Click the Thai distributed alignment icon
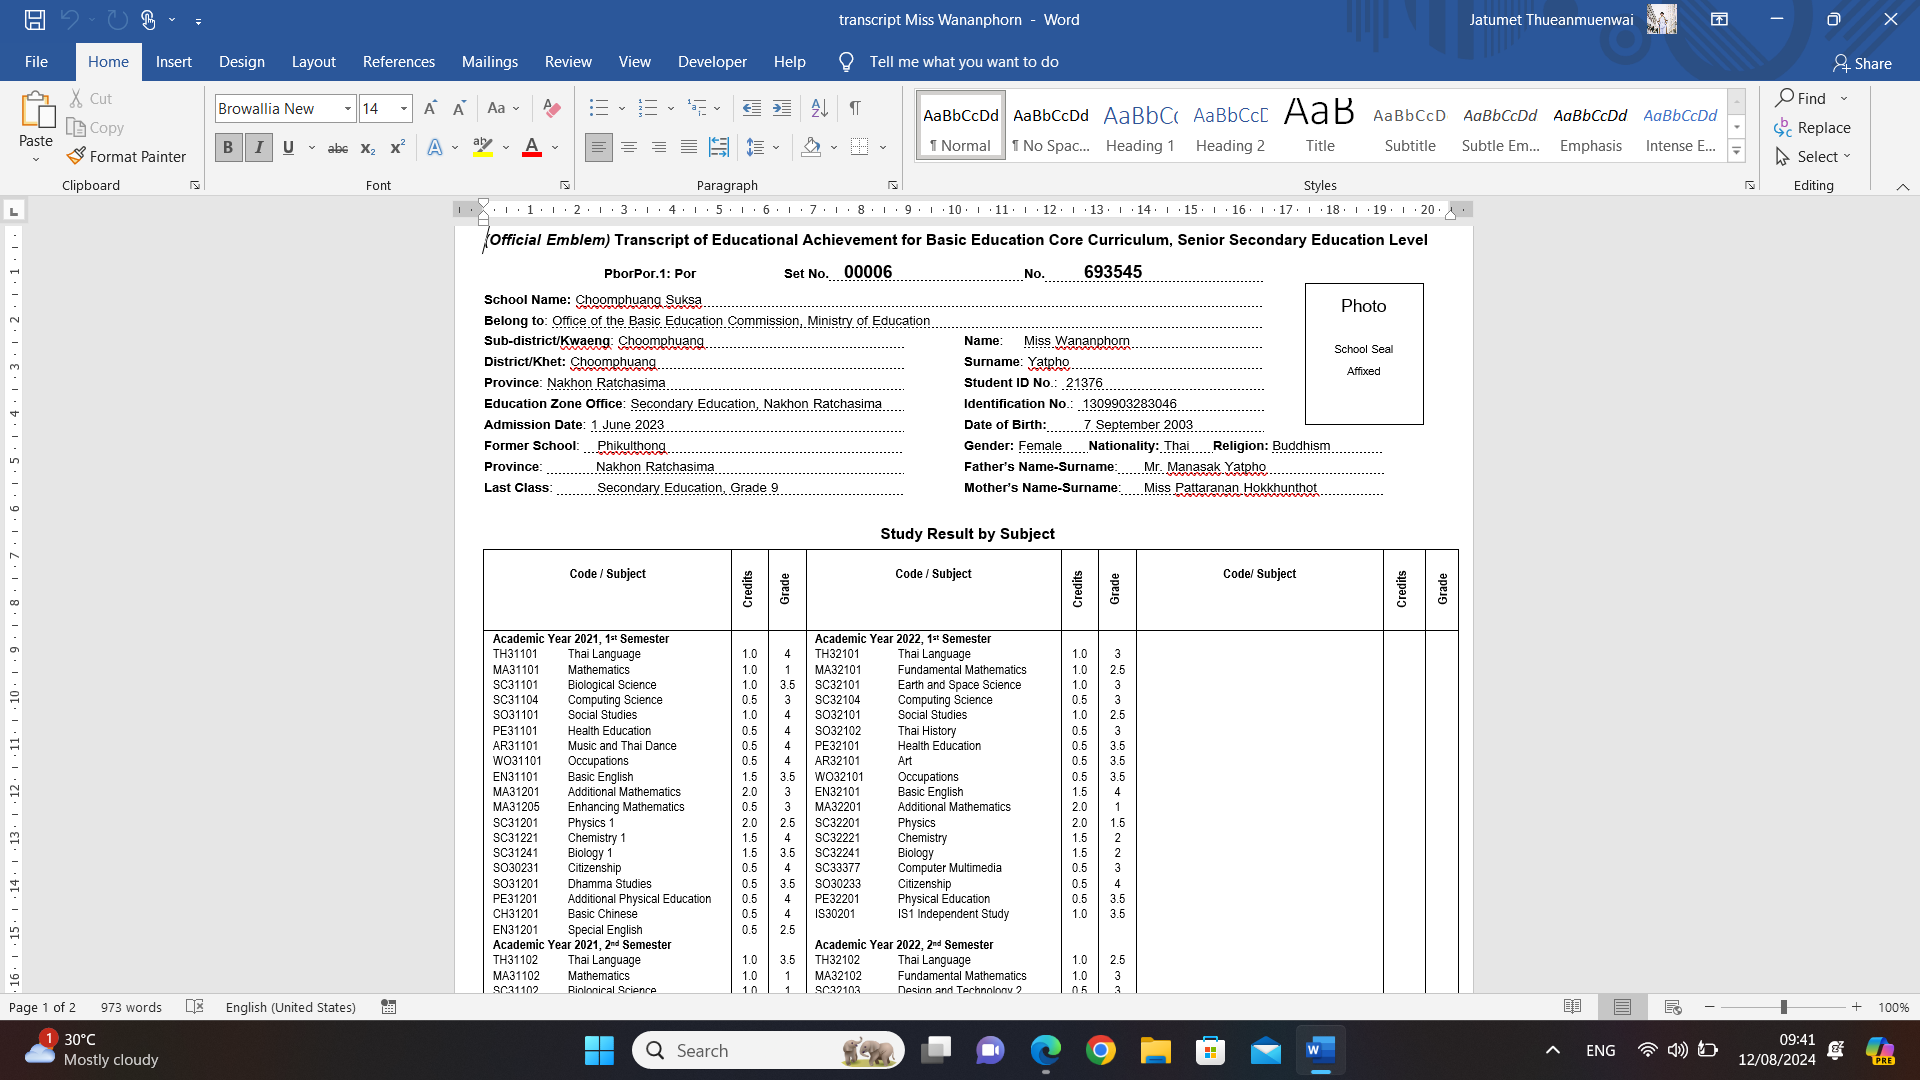This screenshot has width=1920, height=1080. tap(719, 148)
